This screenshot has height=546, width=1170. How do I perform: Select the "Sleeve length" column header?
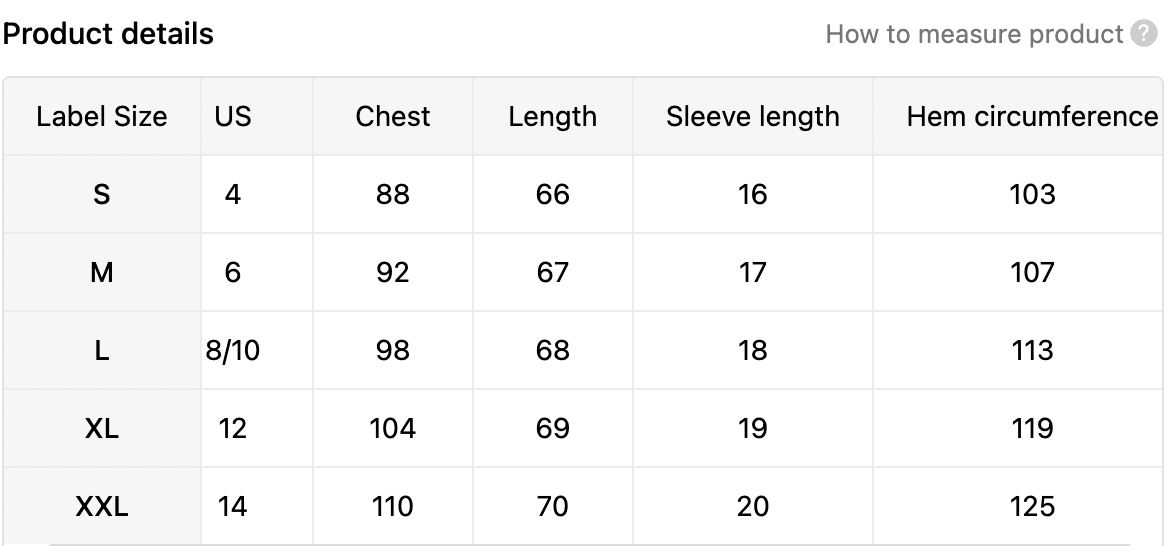pyautogui.click(x=752, y=116)
